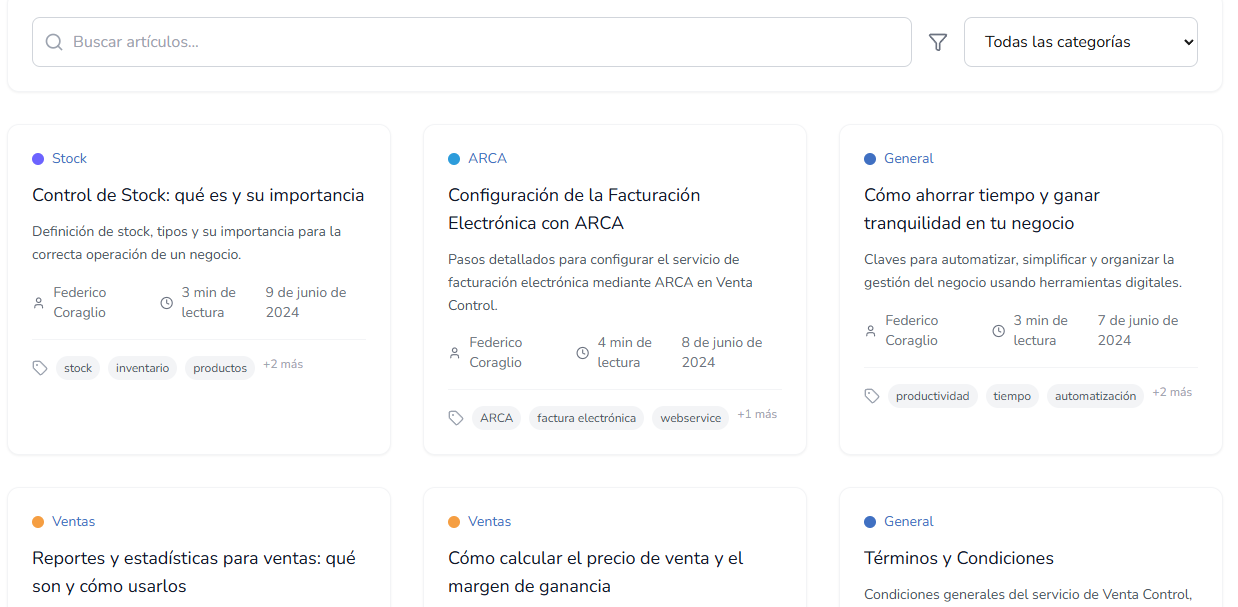Image resolution: width=1238 pixels, height=607 pixels.
Task: Select the webservice tag
Action: point(691,418)
